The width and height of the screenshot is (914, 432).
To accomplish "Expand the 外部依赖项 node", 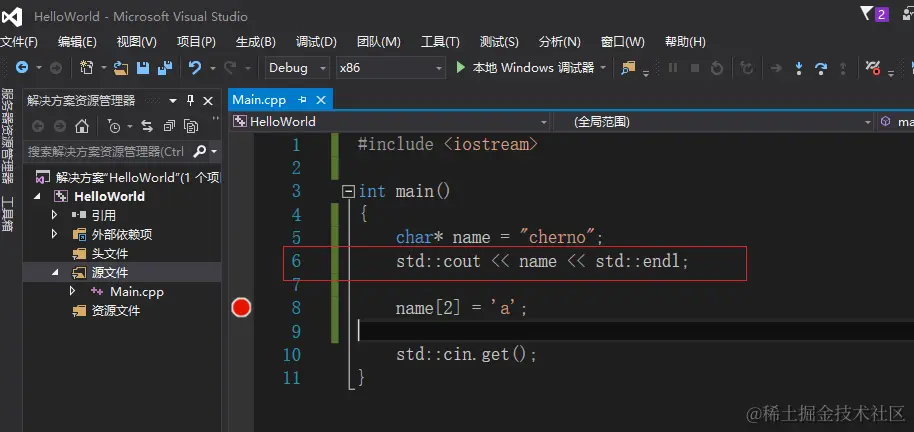I will tap(54, 234).
